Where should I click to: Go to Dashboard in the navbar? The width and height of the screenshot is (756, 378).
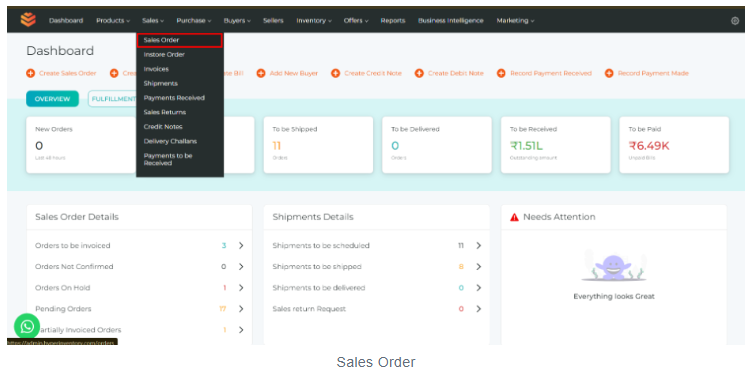point(66,21)
